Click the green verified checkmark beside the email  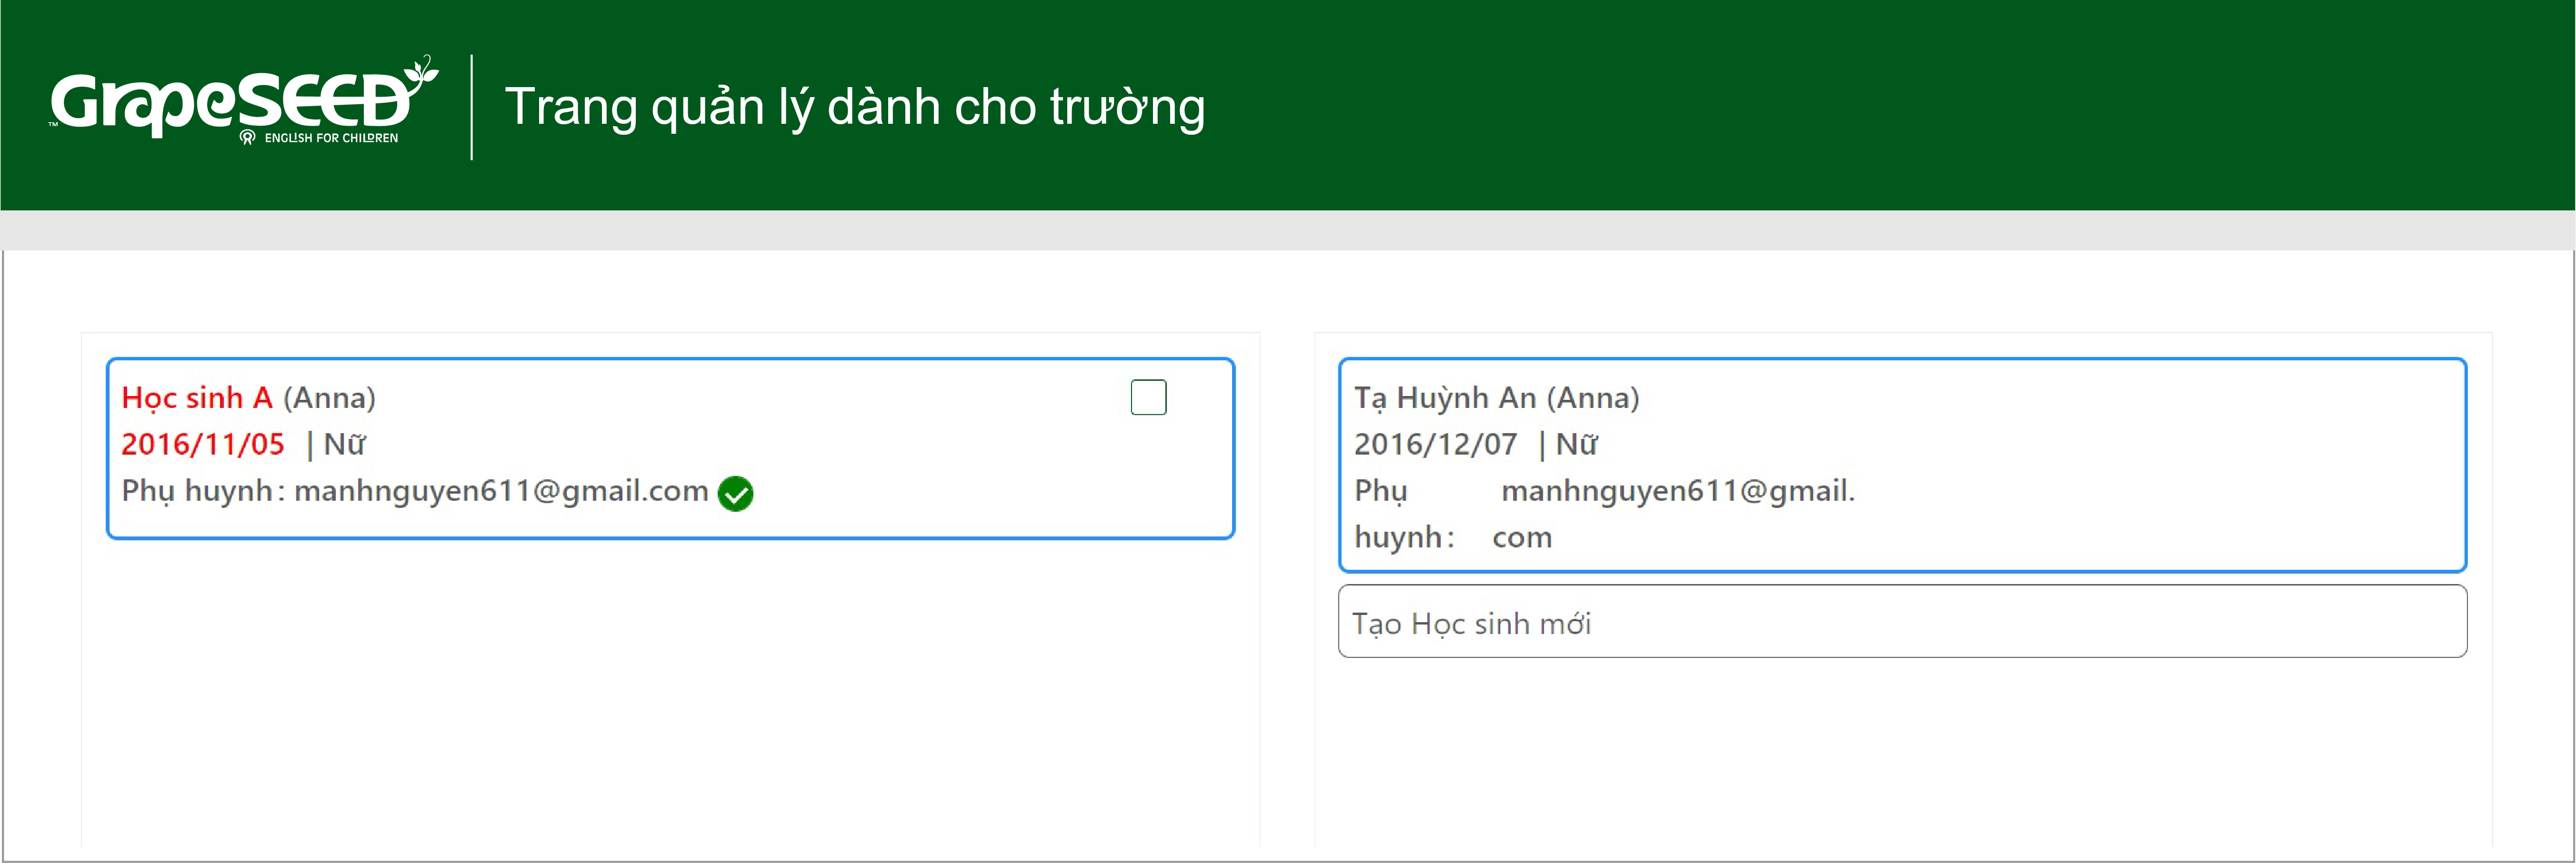pos(735,493)
